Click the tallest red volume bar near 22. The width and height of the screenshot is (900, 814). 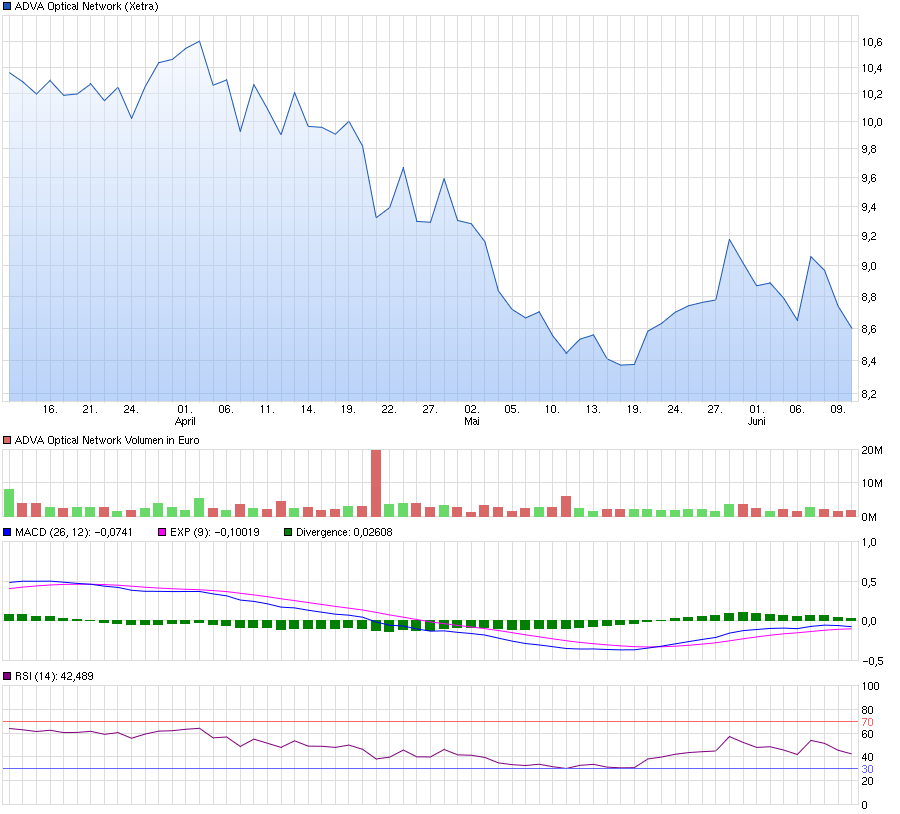click(x=377, y=483)
